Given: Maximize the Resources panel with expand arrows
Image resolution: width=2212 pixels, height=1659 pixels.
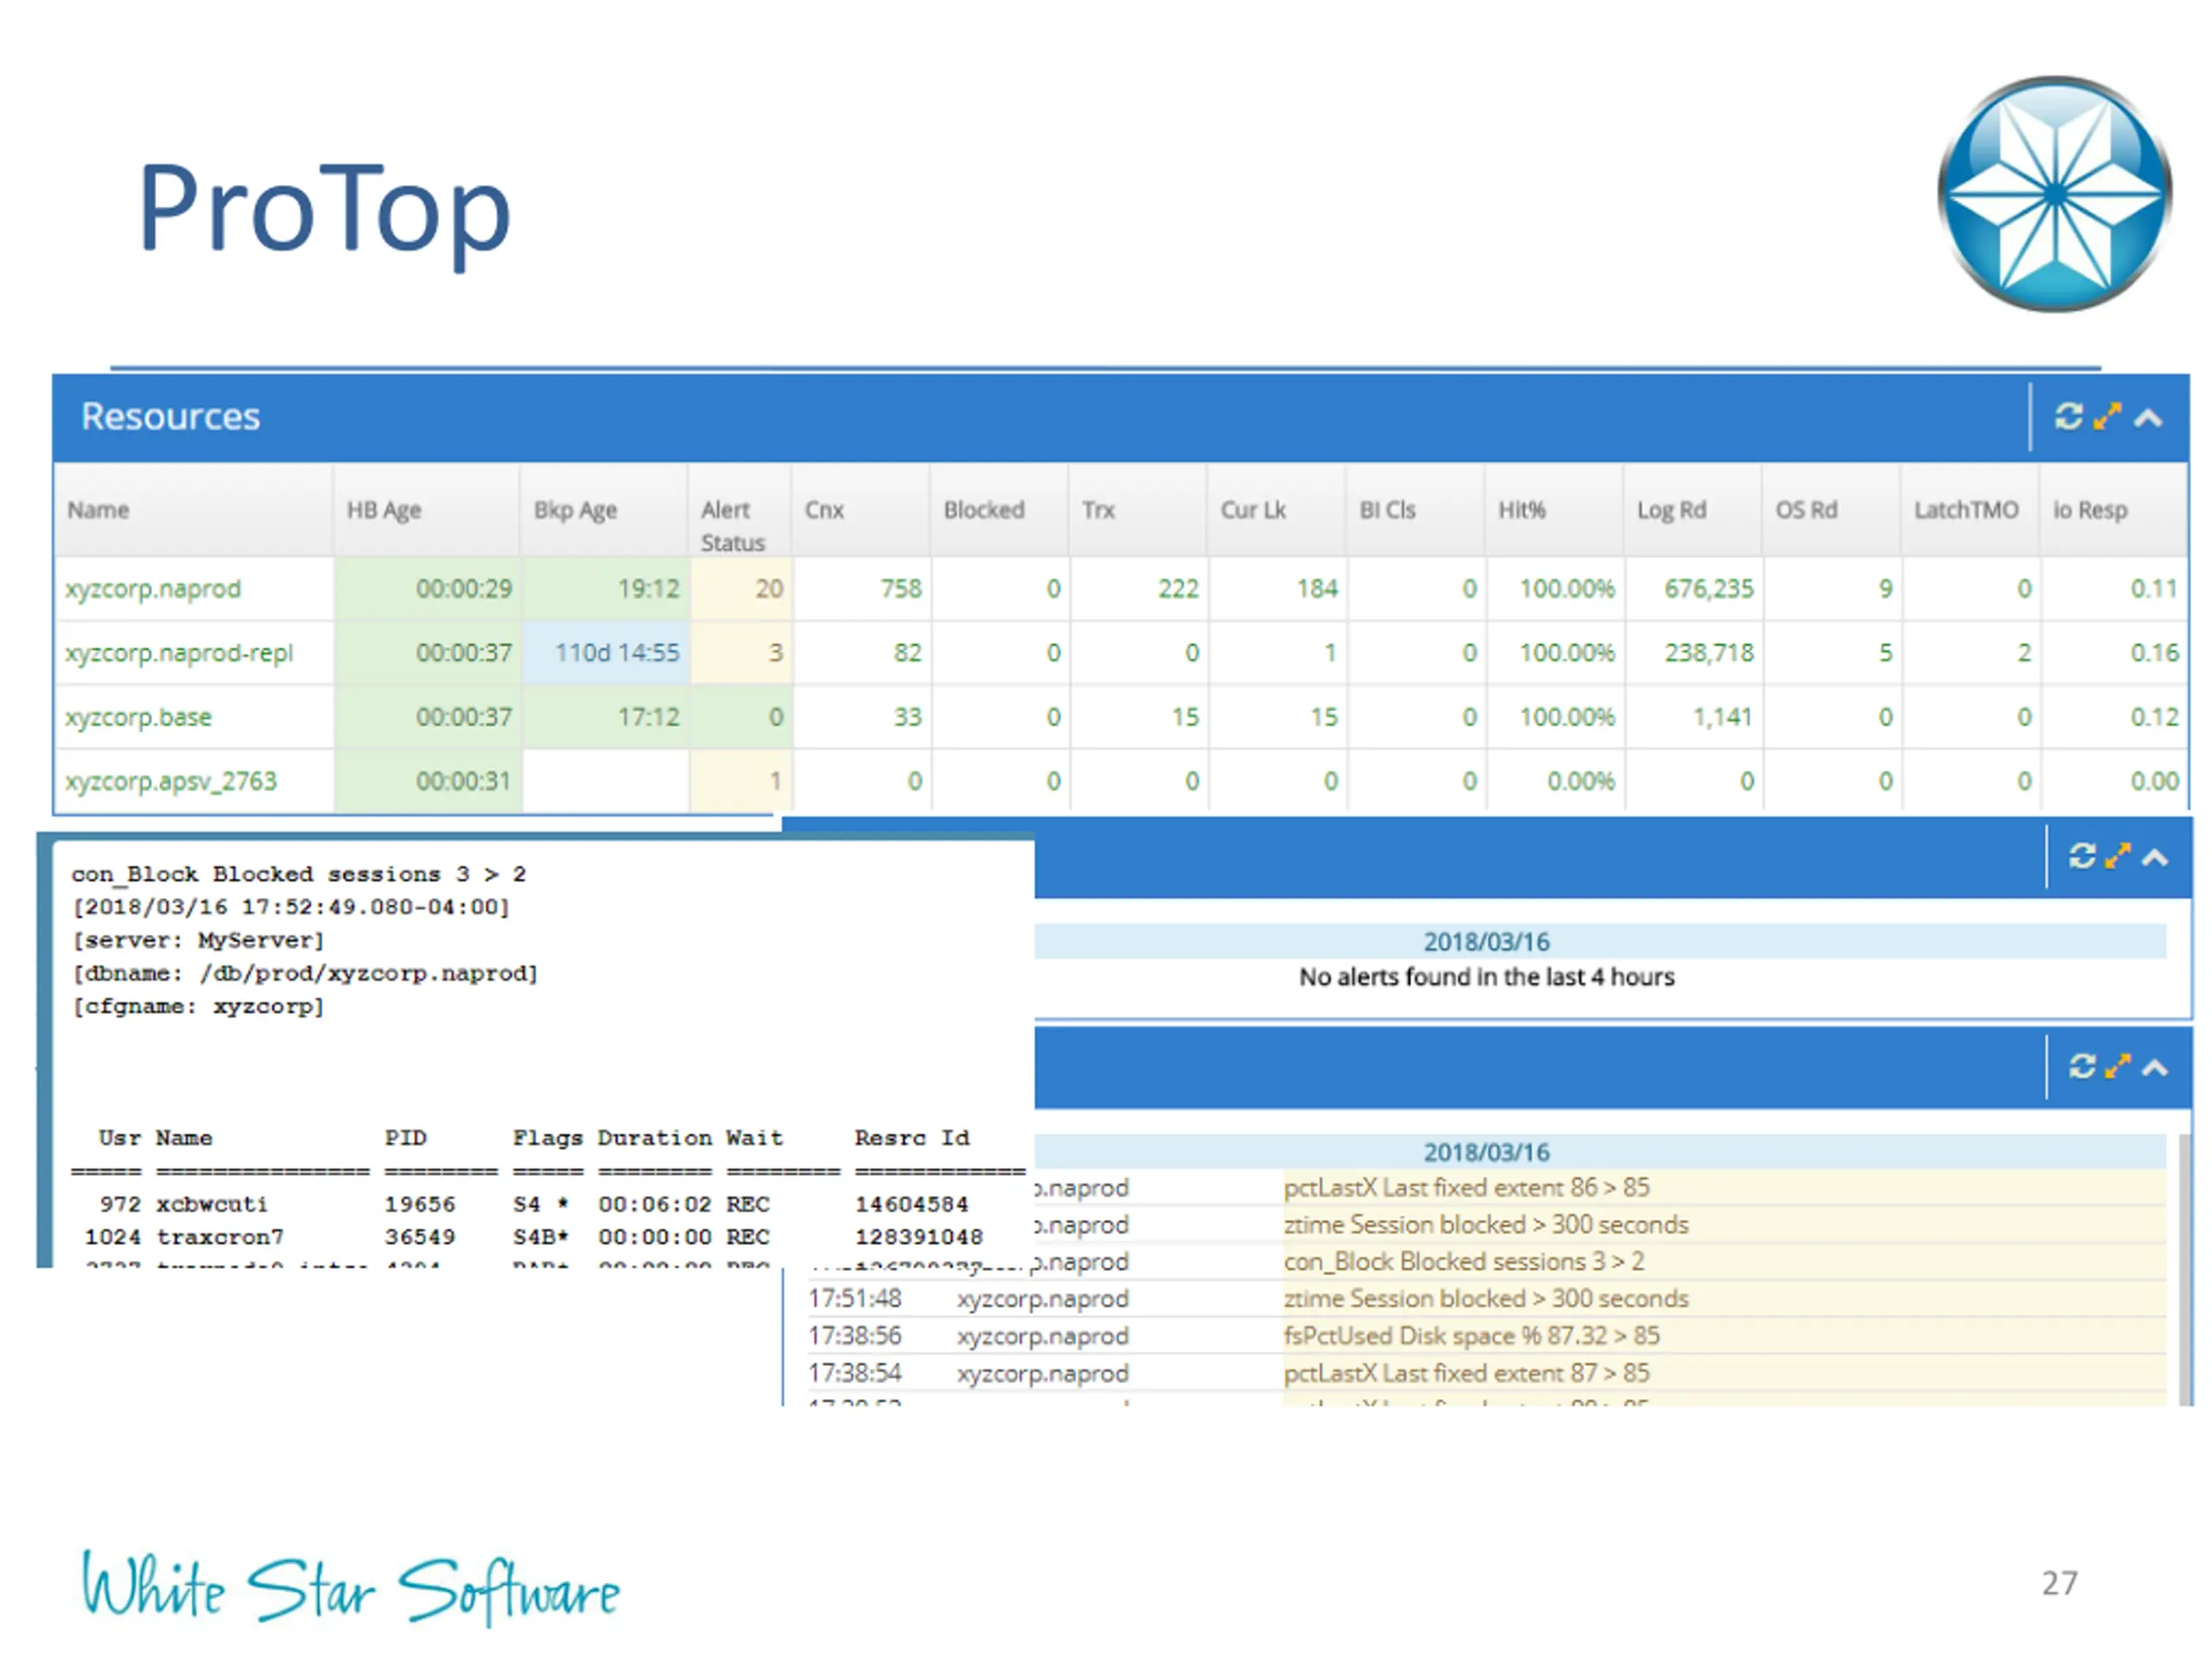Looking at the screenshot, I should [x=2107, y=416].
